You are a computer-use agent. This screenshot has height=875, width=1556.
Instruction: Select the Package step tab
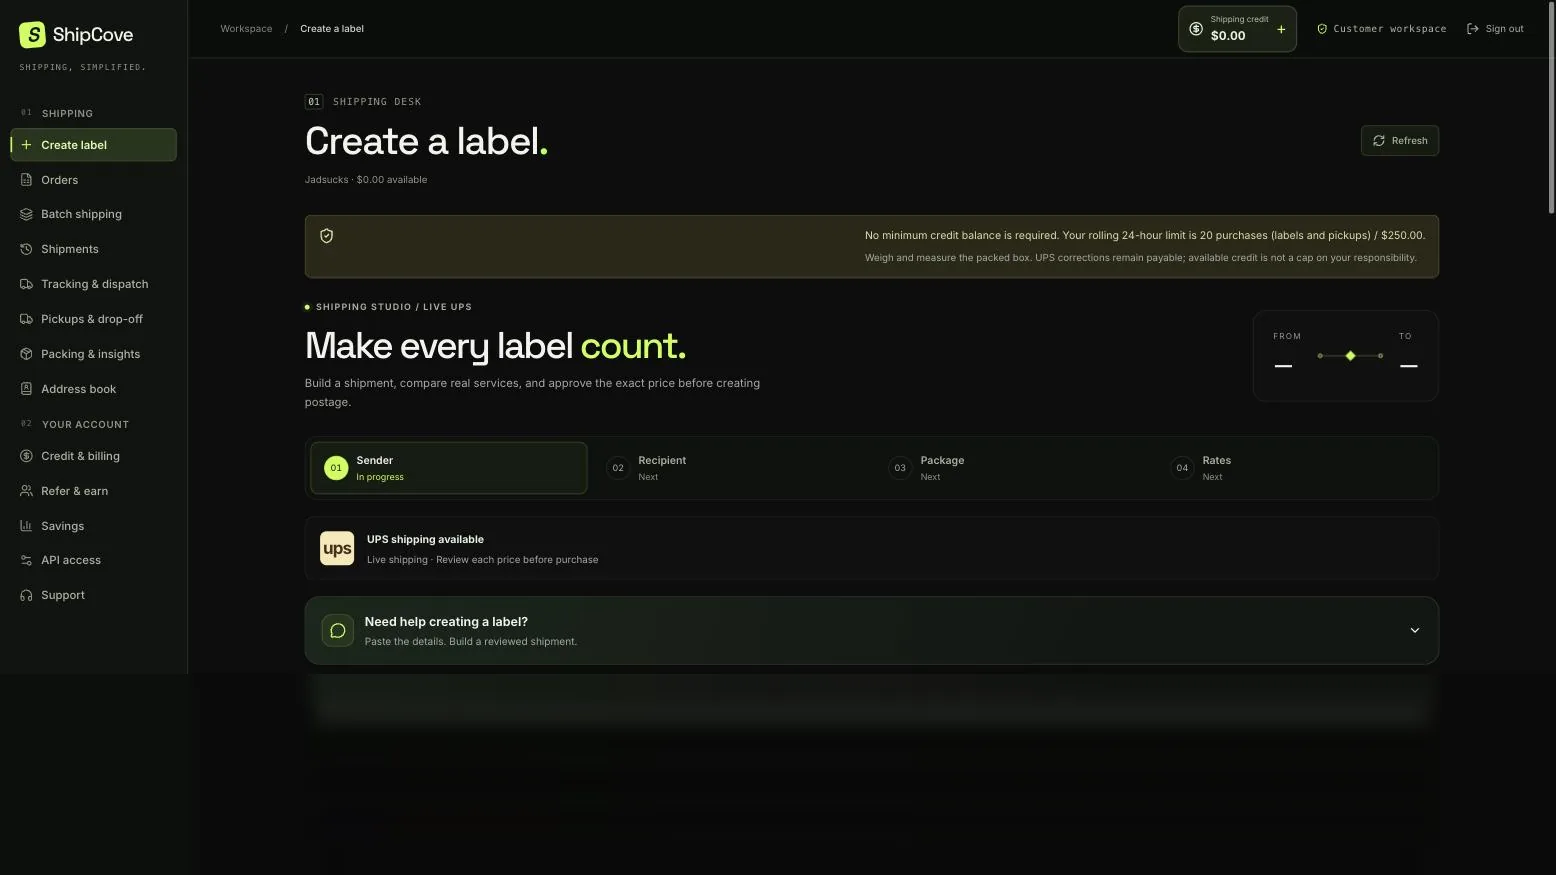[x=1011, y=468]
